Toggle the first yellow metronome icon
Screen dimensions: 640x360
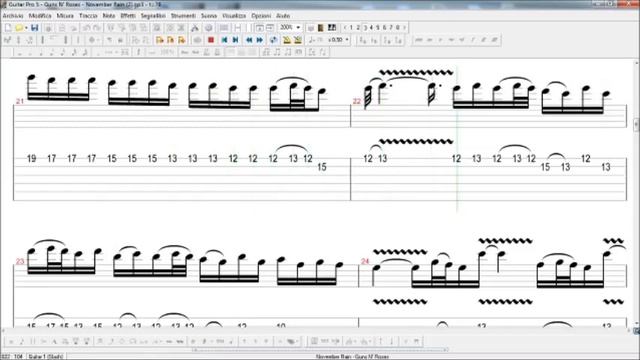tap(287, 40)
